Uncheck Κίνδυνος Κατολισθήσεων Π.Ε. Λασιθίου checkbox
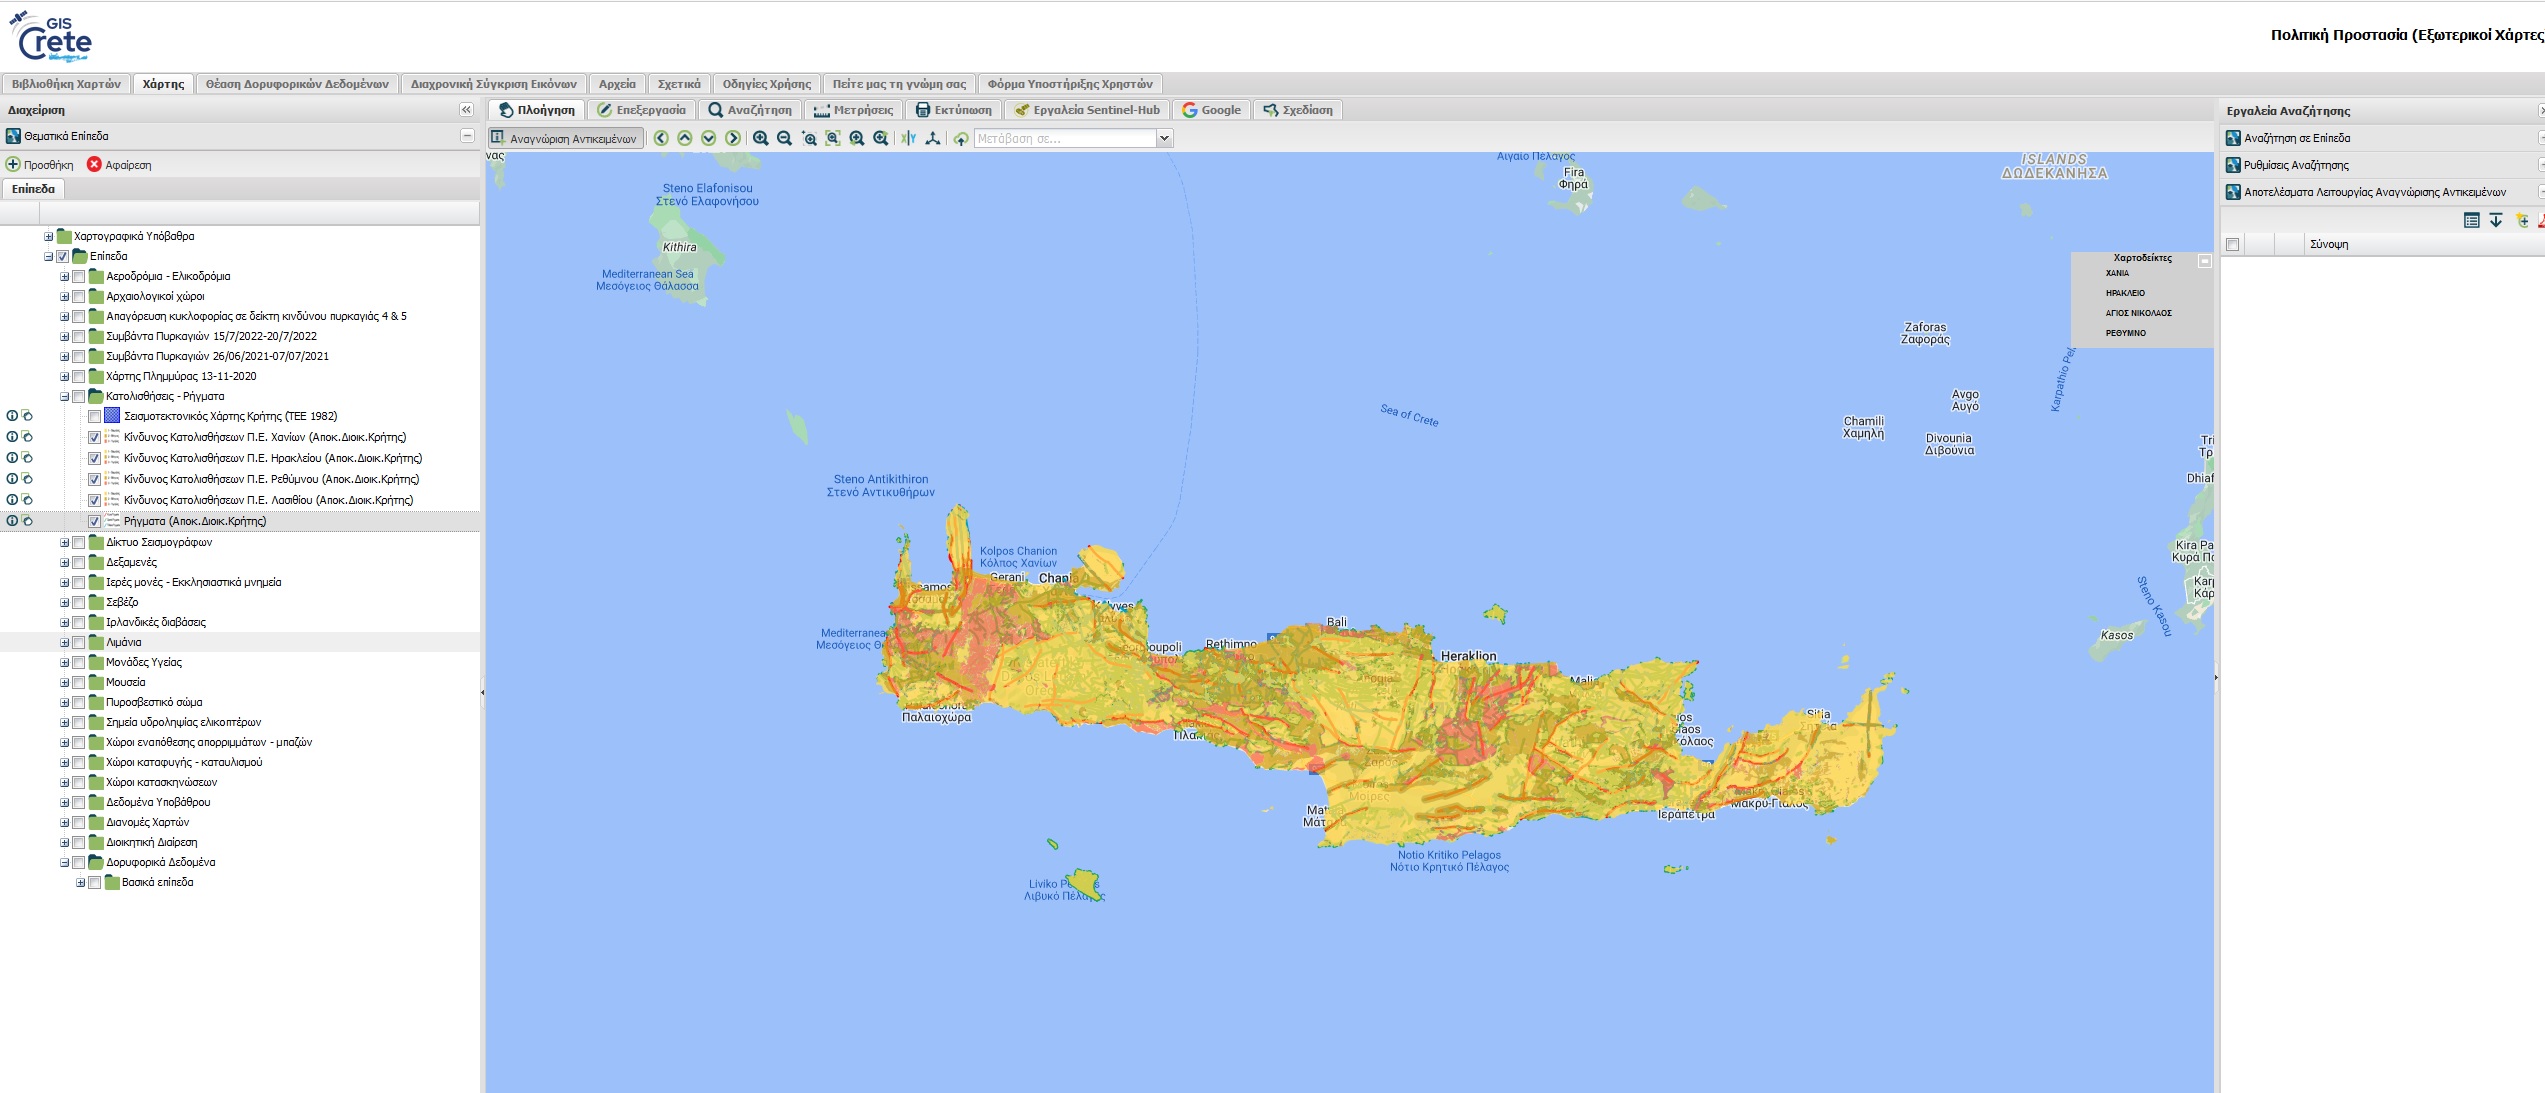The height and width of the screenshot is (1093, 2545). click(94, 500)
